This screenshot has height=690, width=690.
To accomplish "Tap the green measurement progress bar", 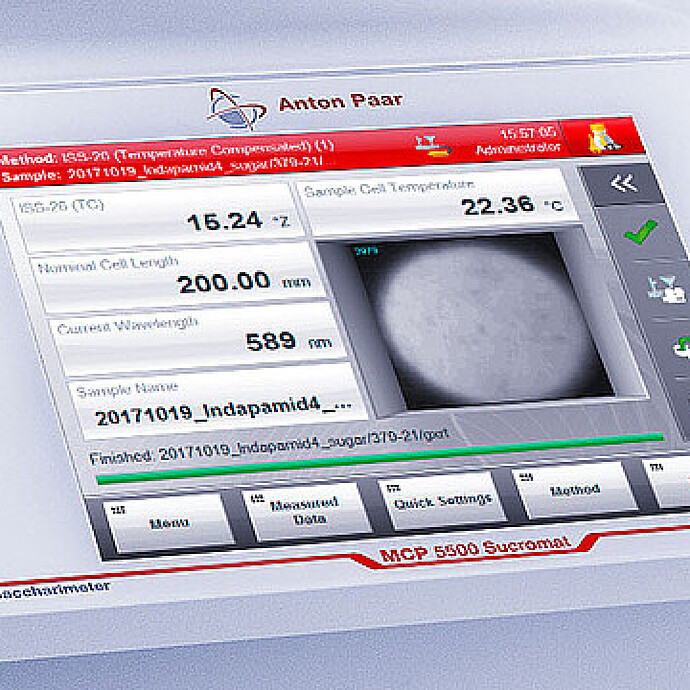I will coord(380,458).
